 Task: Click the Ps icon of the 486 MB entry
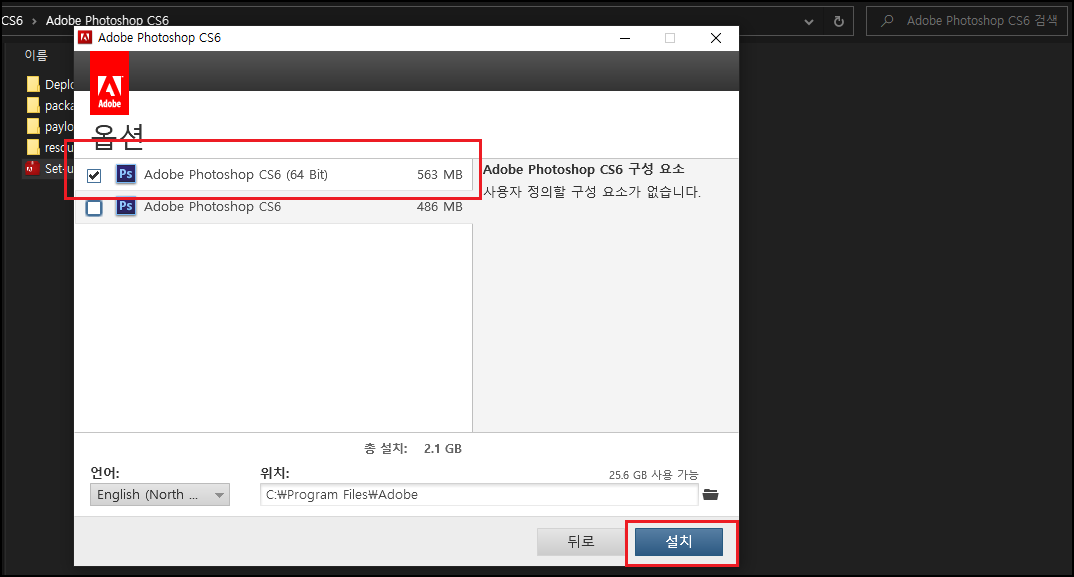click(x=125, y=206)
